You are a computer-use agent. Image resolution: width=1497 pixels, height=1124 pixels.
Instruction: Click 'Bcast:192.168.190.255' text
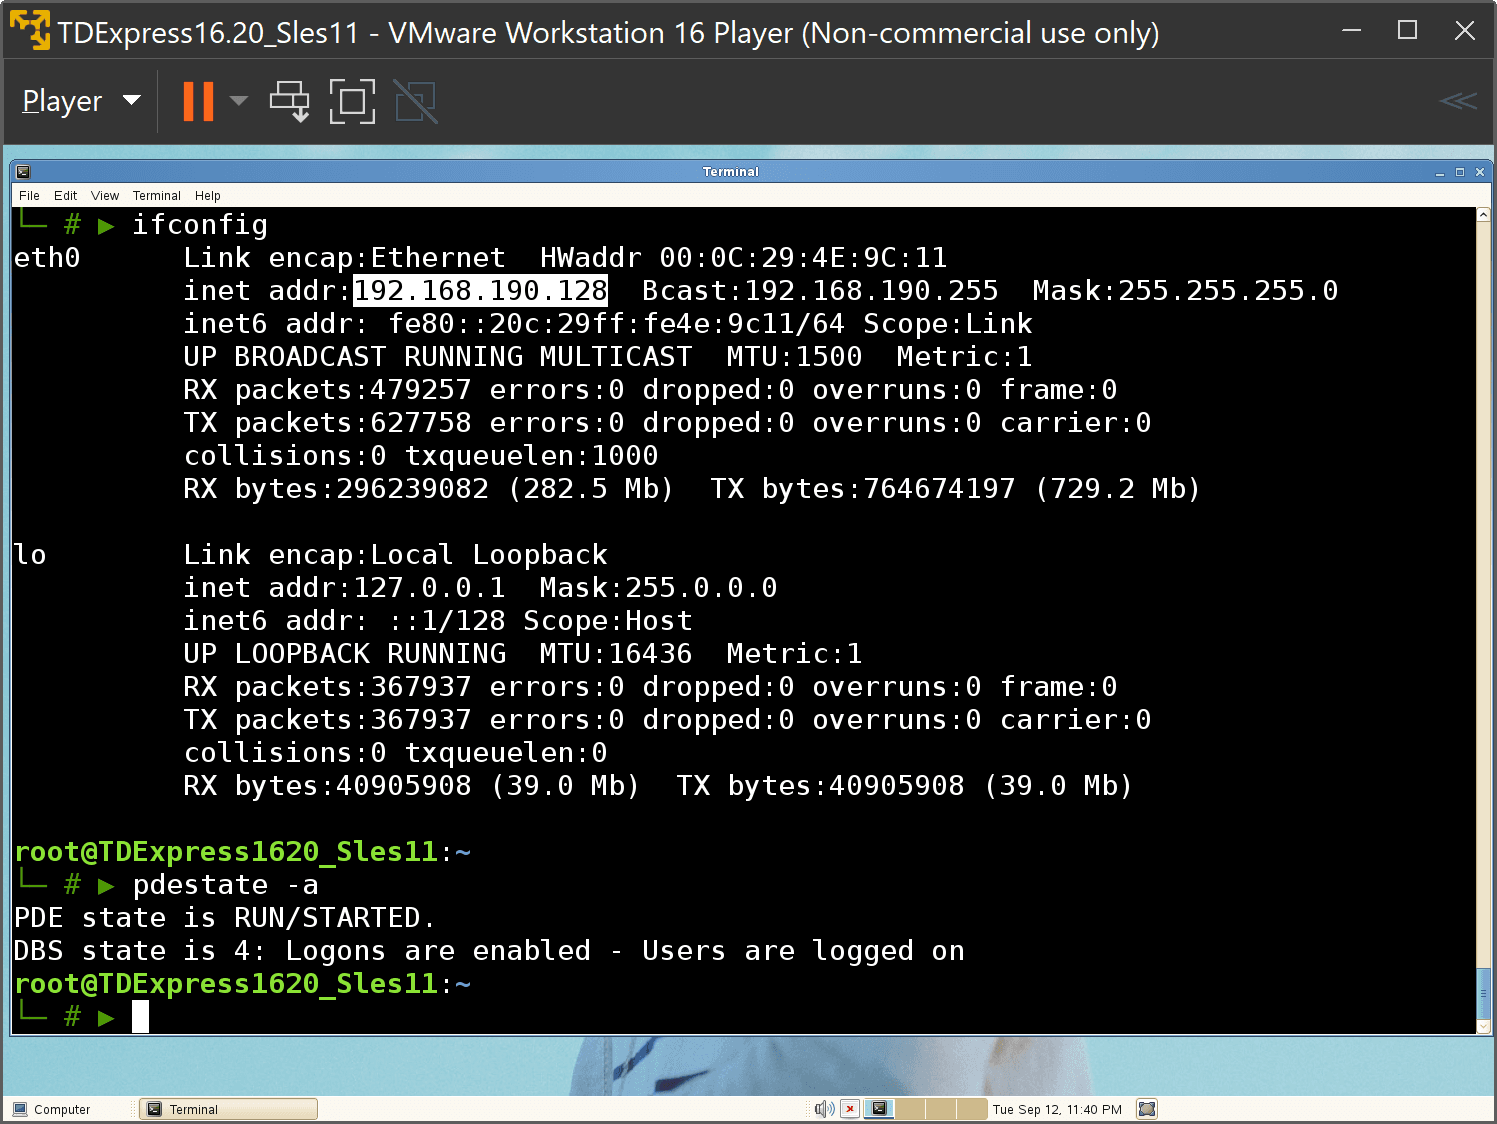[x=820, y=291]
